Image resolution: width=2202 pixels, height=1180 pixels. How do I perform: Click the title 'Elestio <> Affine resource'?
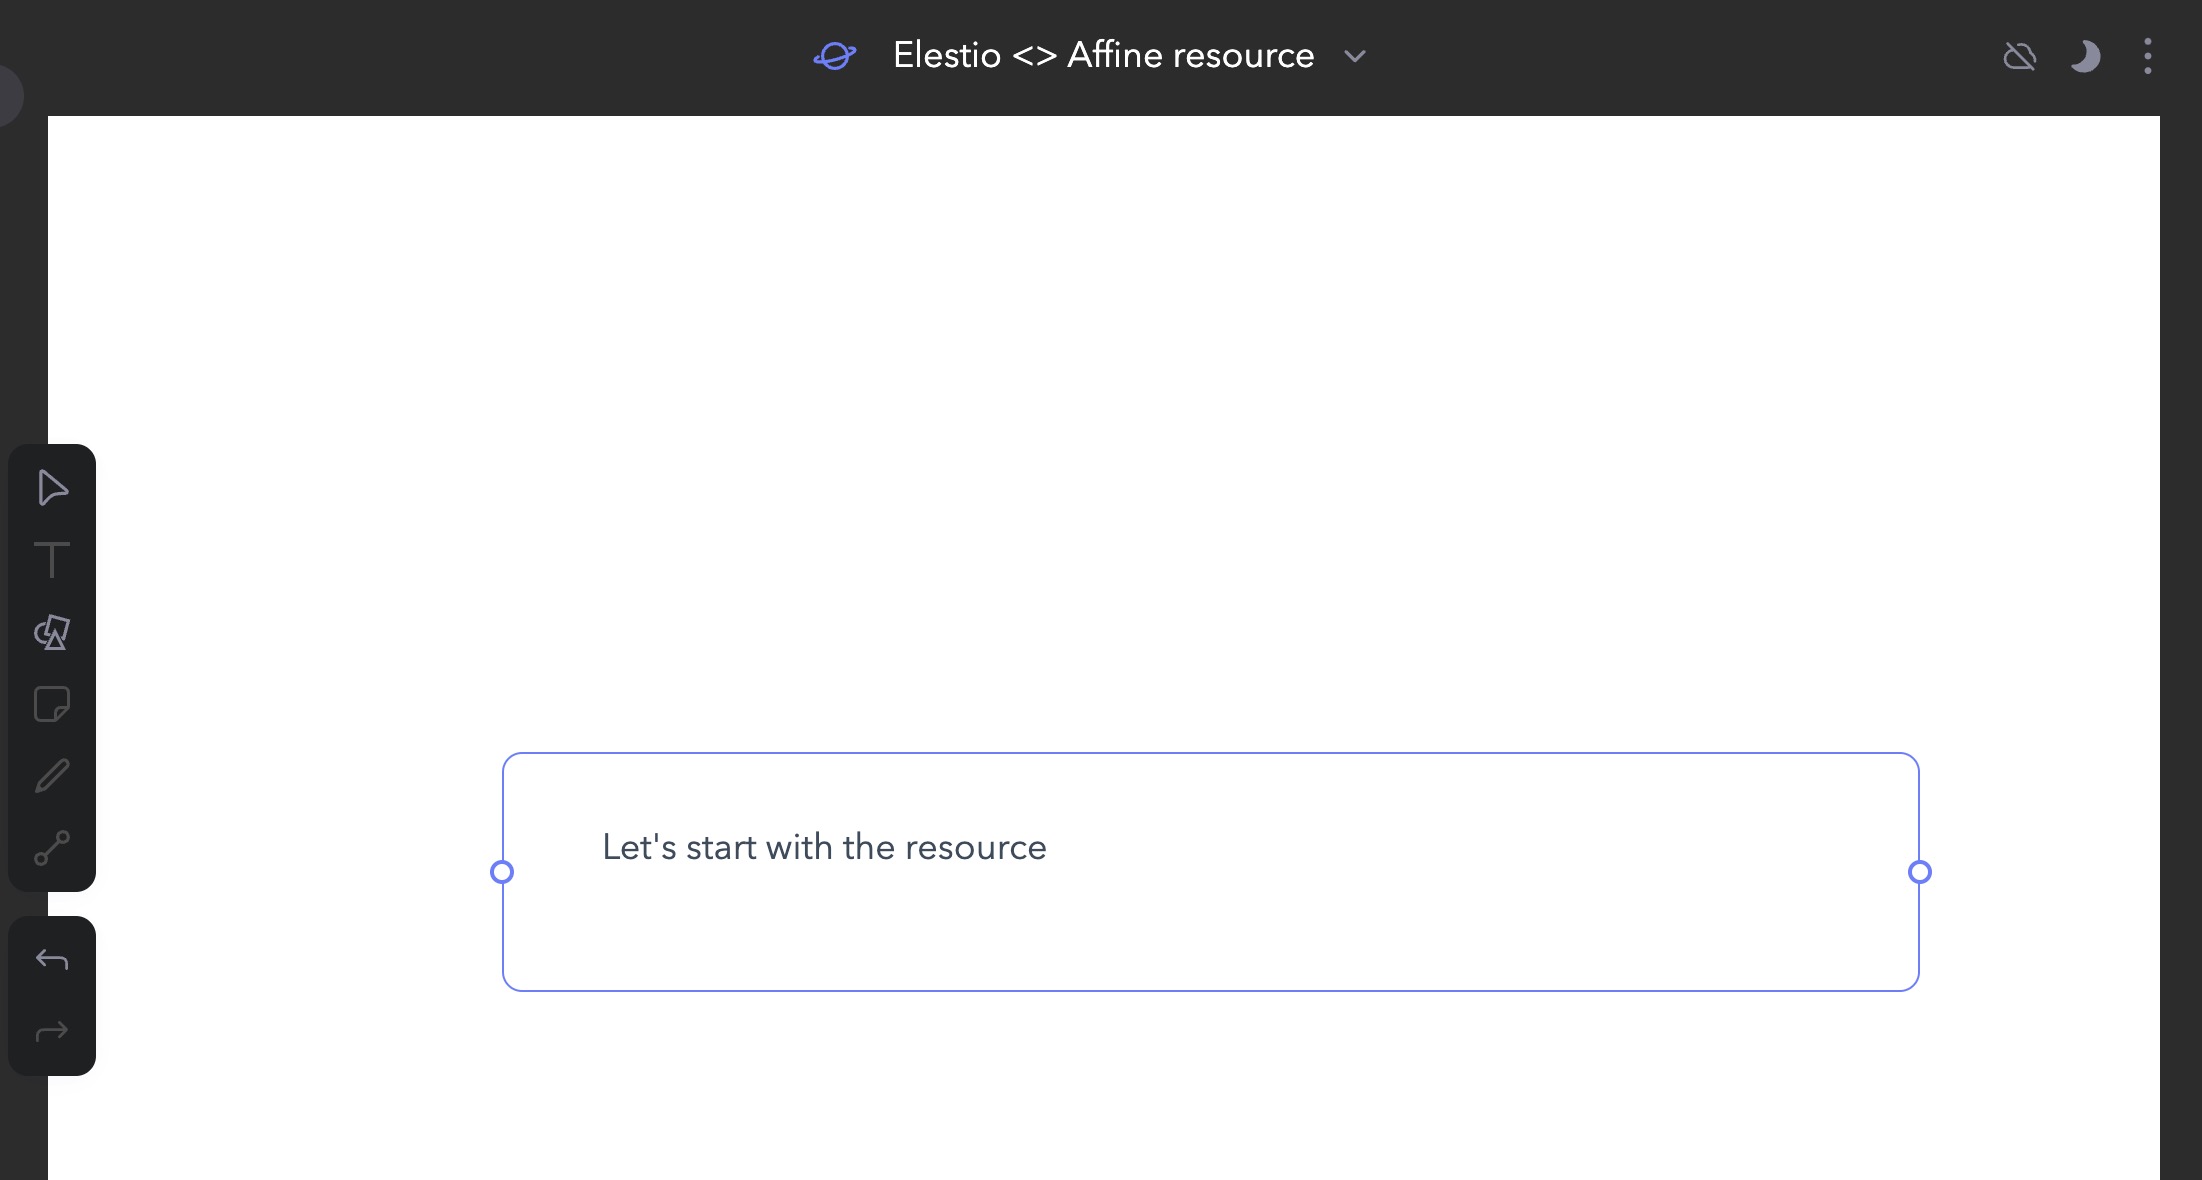pos(1102,55)
